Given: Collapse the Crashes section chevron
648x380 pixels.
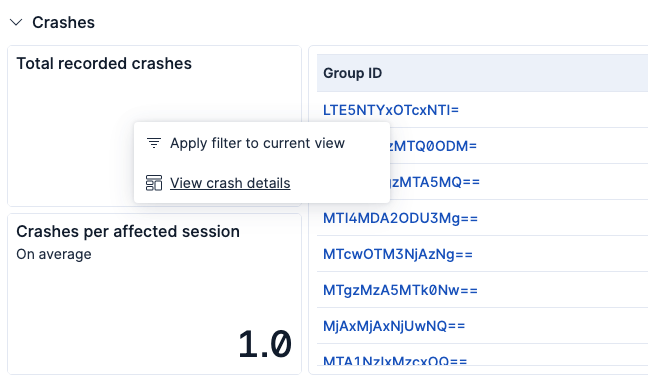Looking at the screenshot, I should [16, 22].
